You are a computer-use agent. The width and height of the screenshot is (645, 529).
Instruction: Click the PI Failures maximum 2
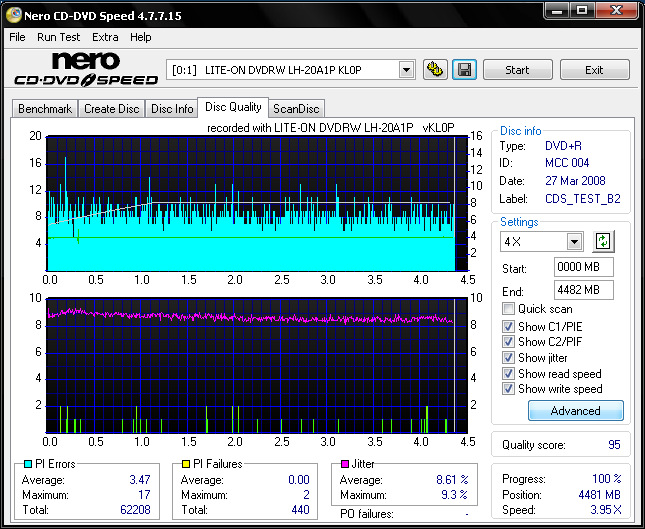point(306,494)
